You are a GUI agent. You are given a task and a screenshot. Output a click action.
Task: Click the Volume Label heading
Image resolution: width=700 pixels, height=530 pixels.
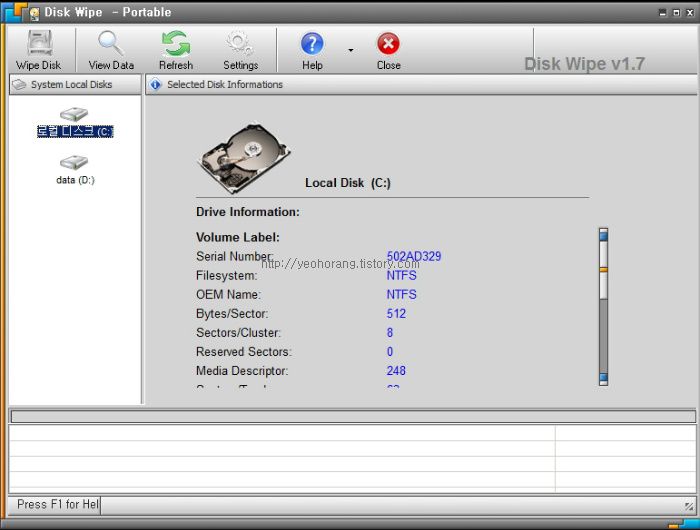(x=238, y=237)
